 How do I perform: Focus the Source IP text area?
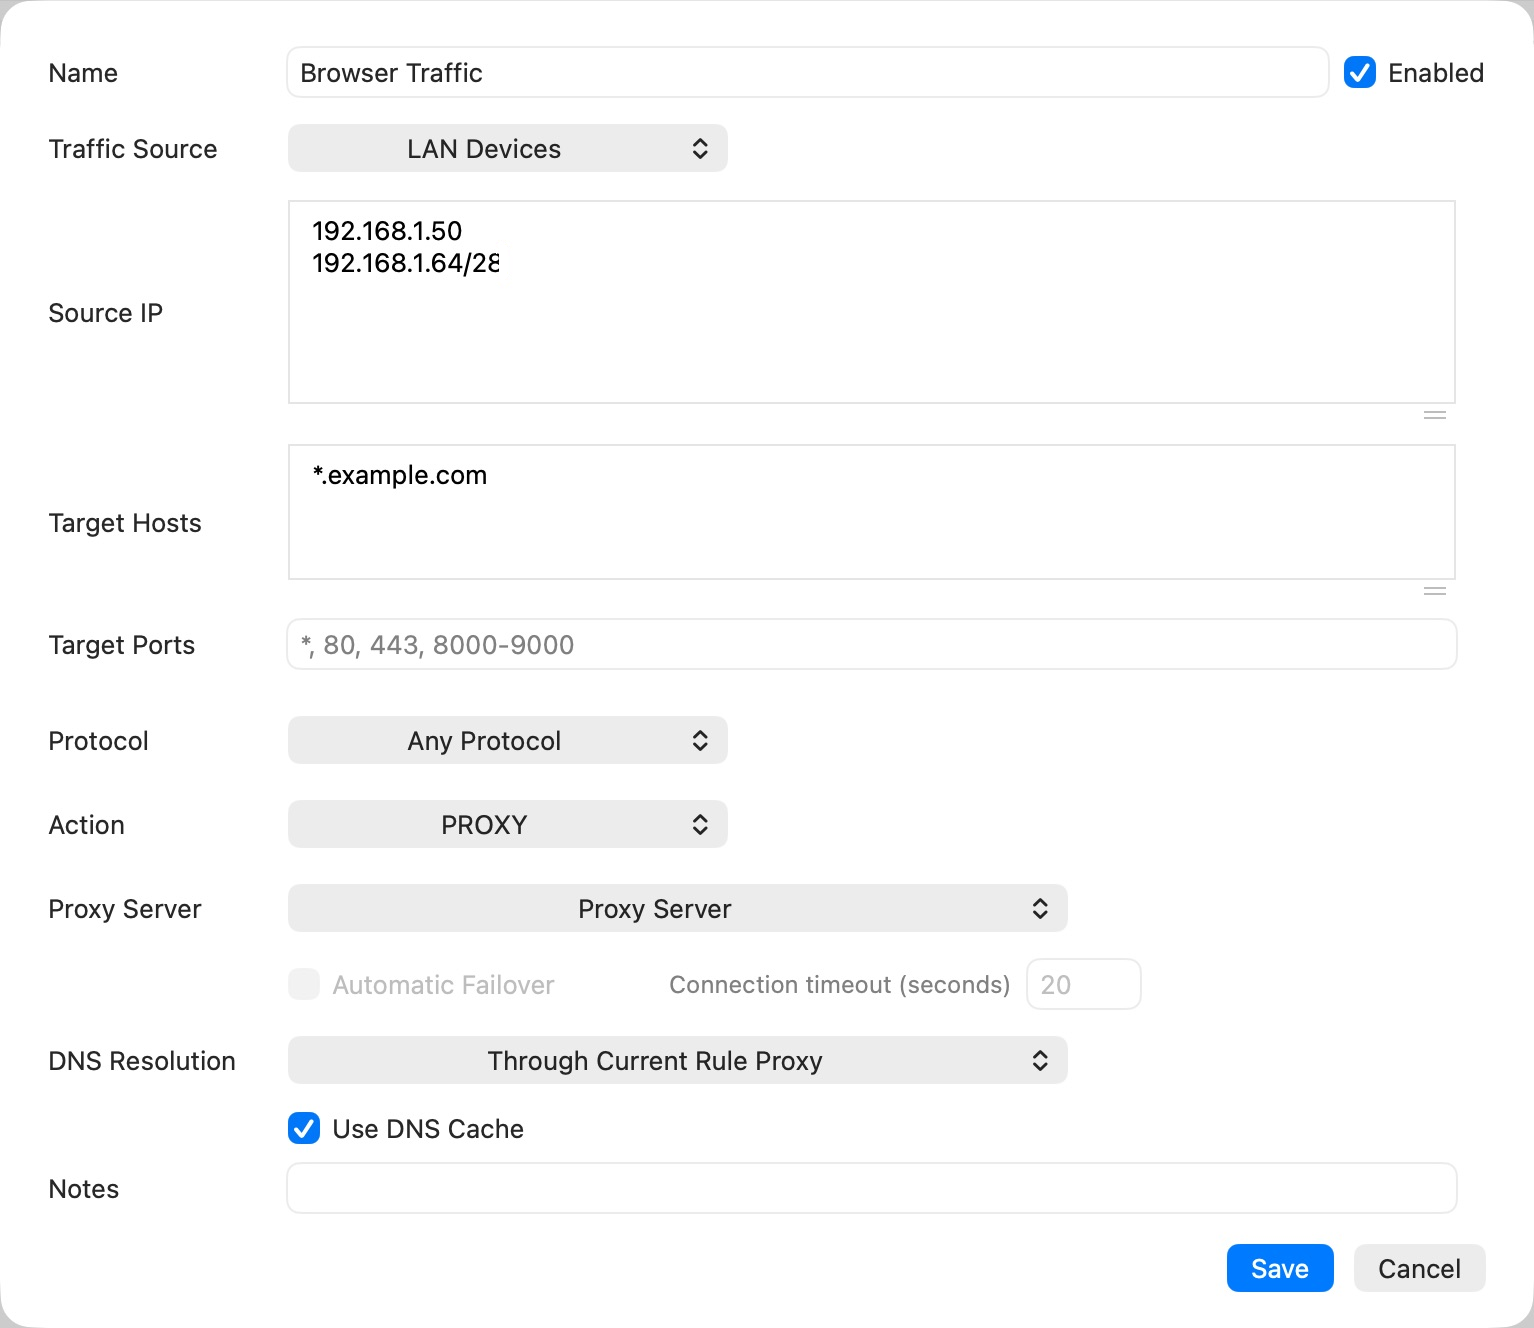coord(872,302)
